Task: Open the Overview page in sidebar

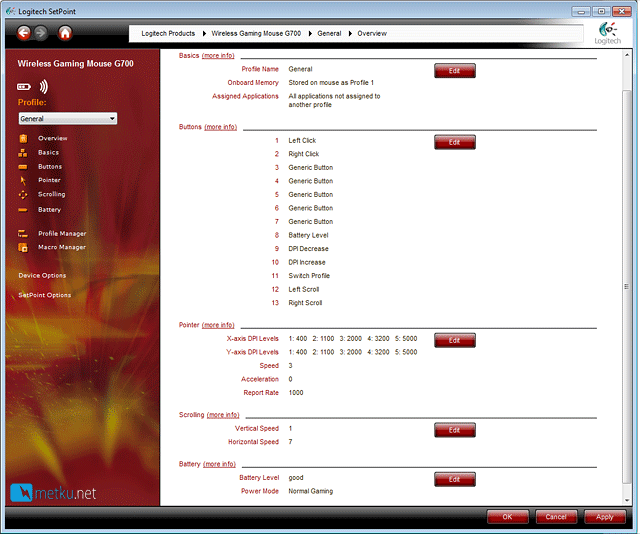Action: point(53,138)
